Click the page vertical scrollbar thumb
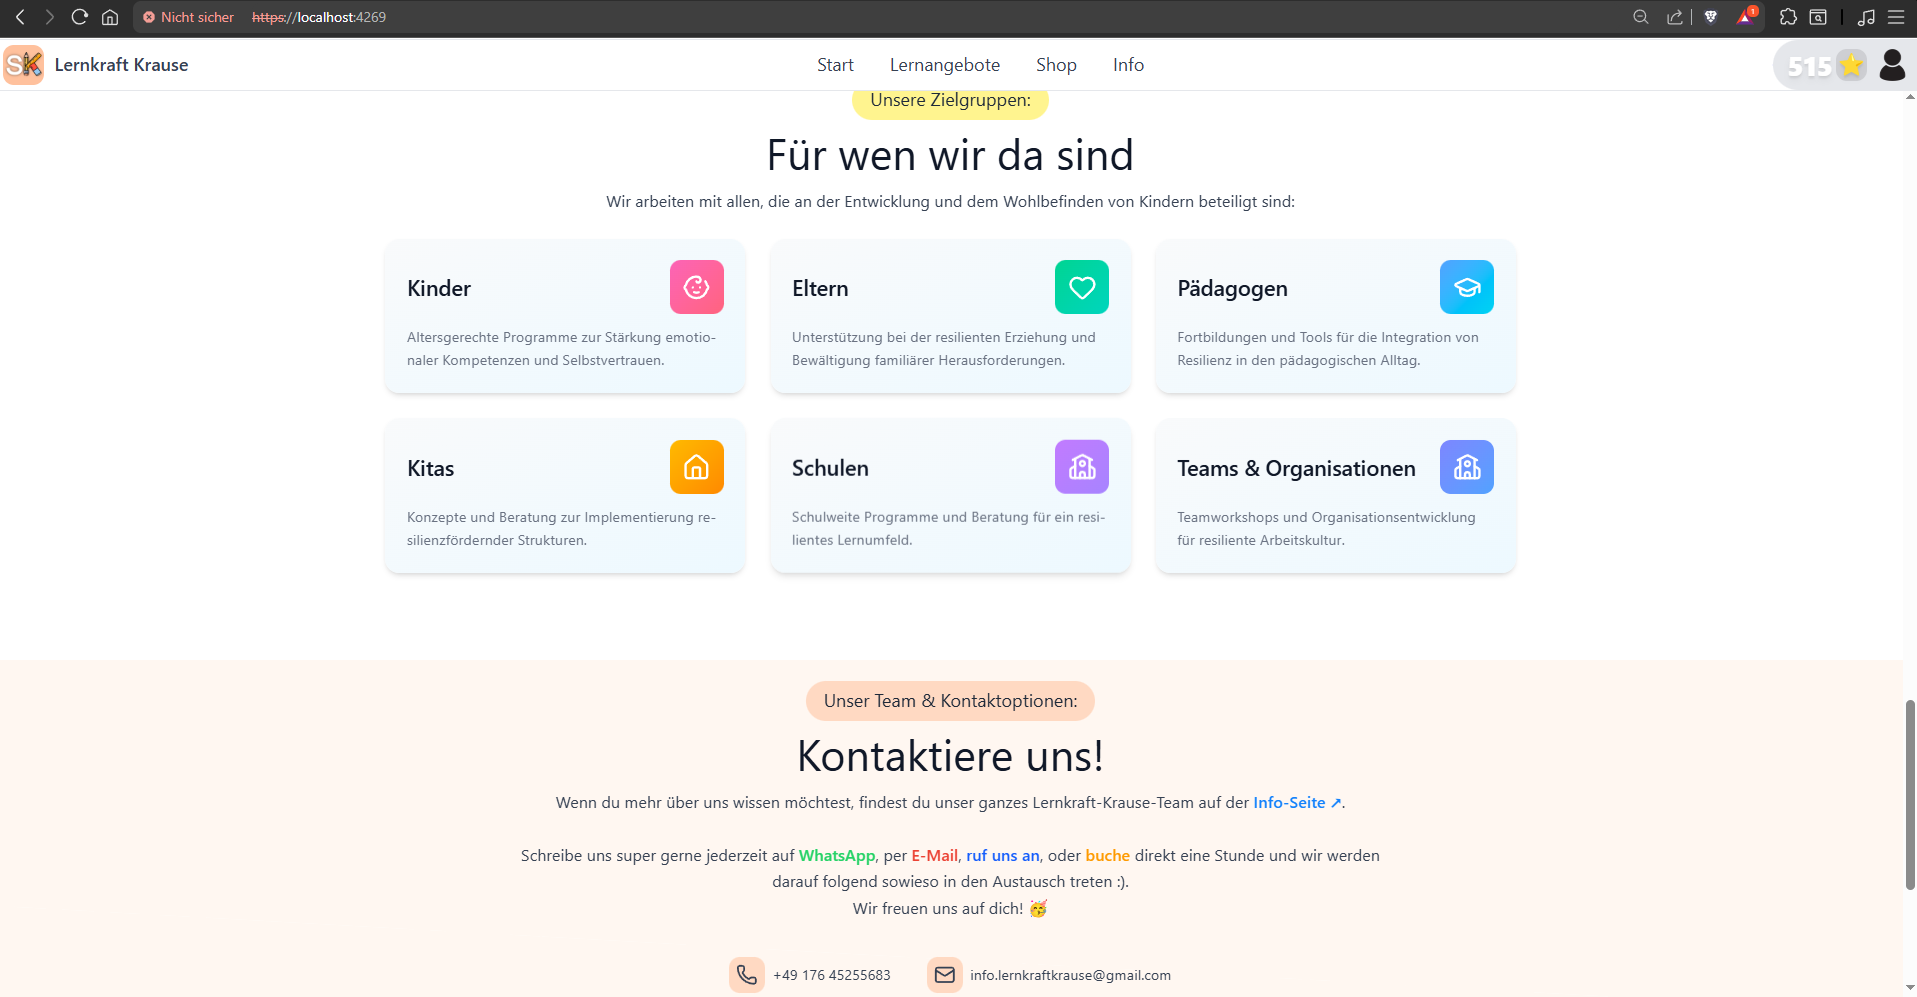This screenshot has width=1917, height=997. 1909,795
